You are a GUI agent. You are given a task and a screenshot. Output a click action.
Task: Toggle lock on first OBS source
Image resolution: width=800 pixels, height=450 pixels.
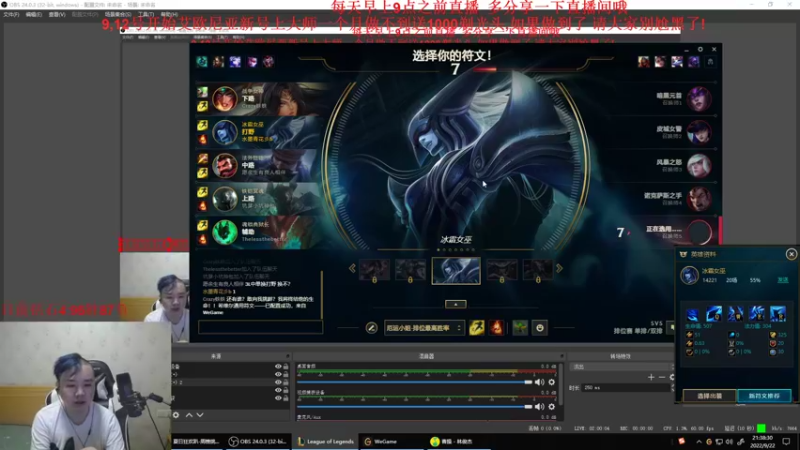point(286,366)
